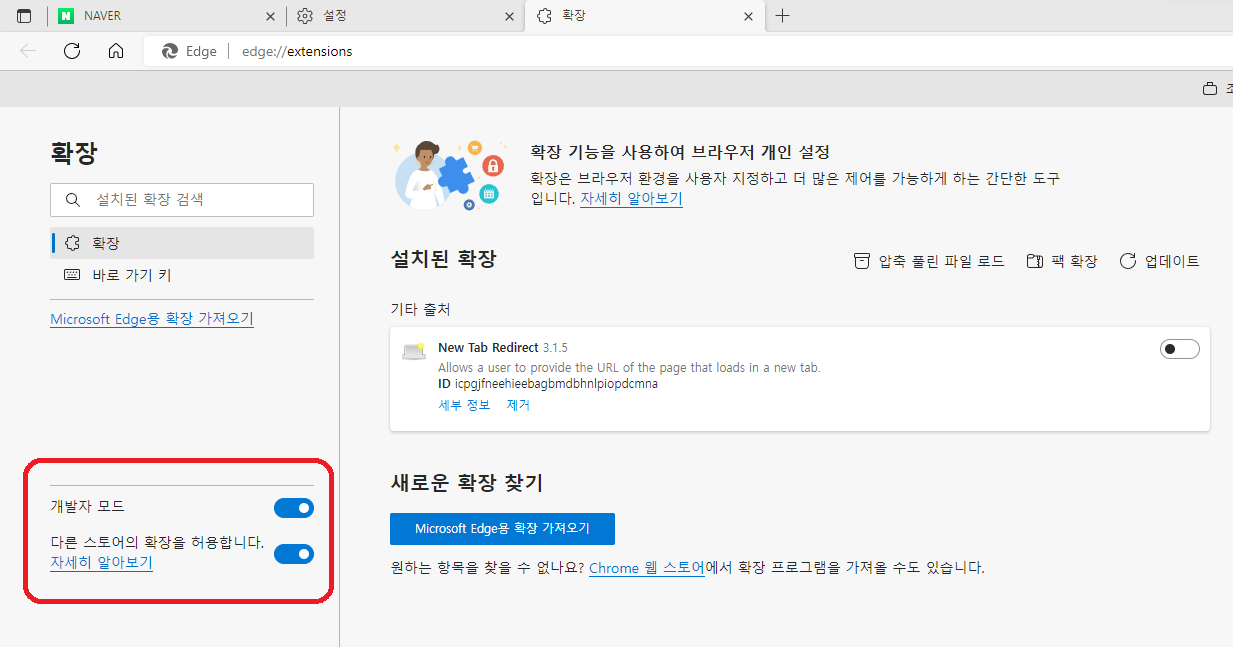The width and height of the screenshot is (1233, 647).
Task: Click the briefcase icon on favorites bar
Action: click(1210, 88)
